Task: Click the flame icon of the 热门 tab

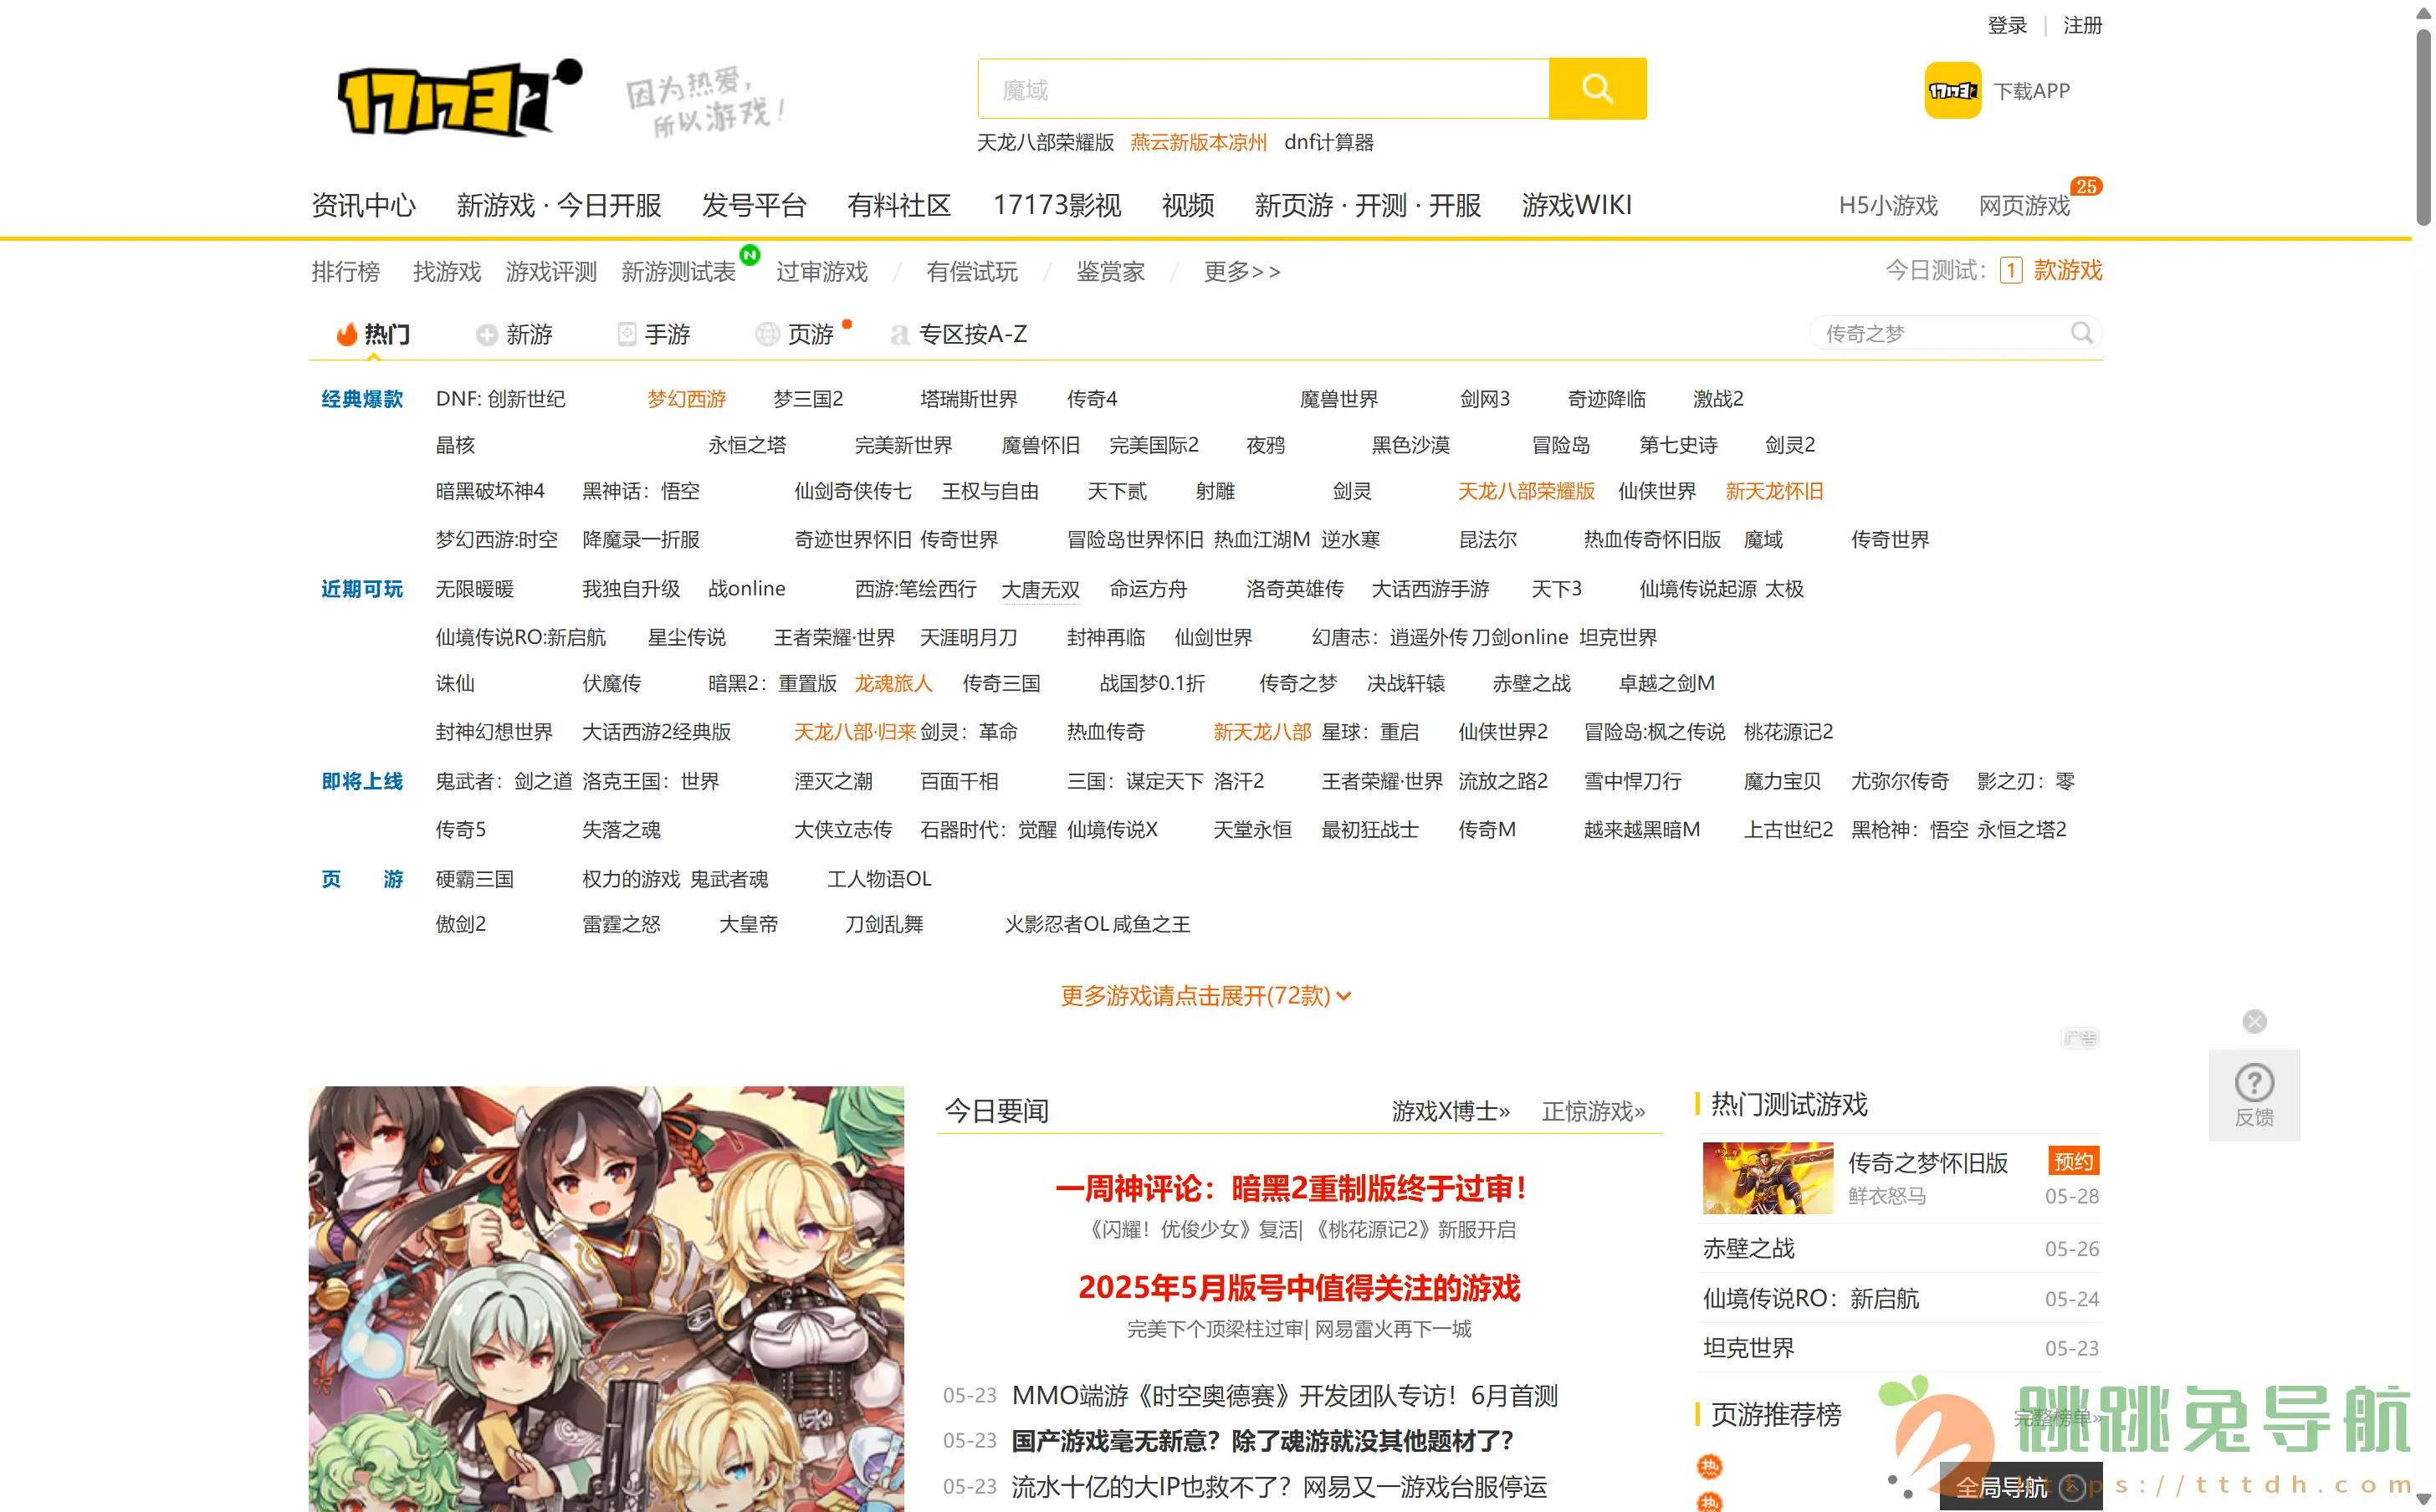Action: coord(347,334)
